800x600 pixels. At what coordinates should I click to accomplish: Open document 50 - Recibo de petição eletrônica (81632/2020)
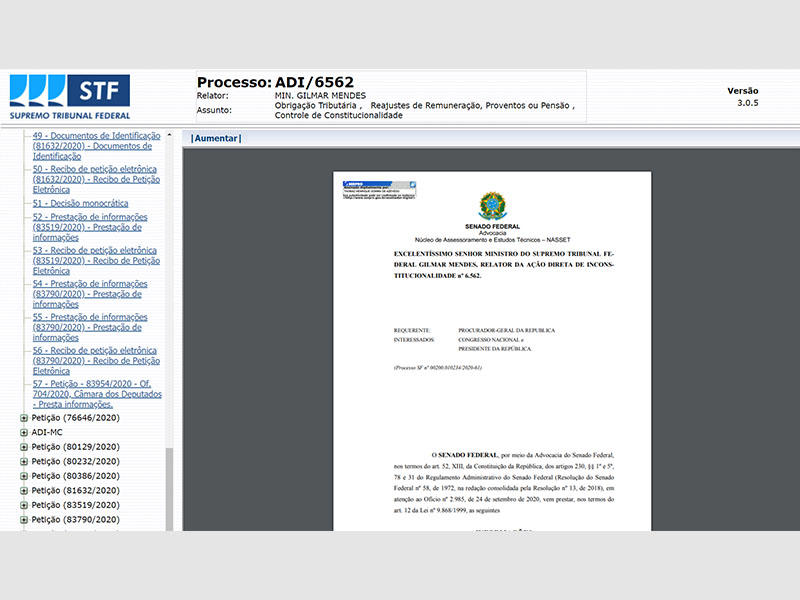click(x=96, y=179)
